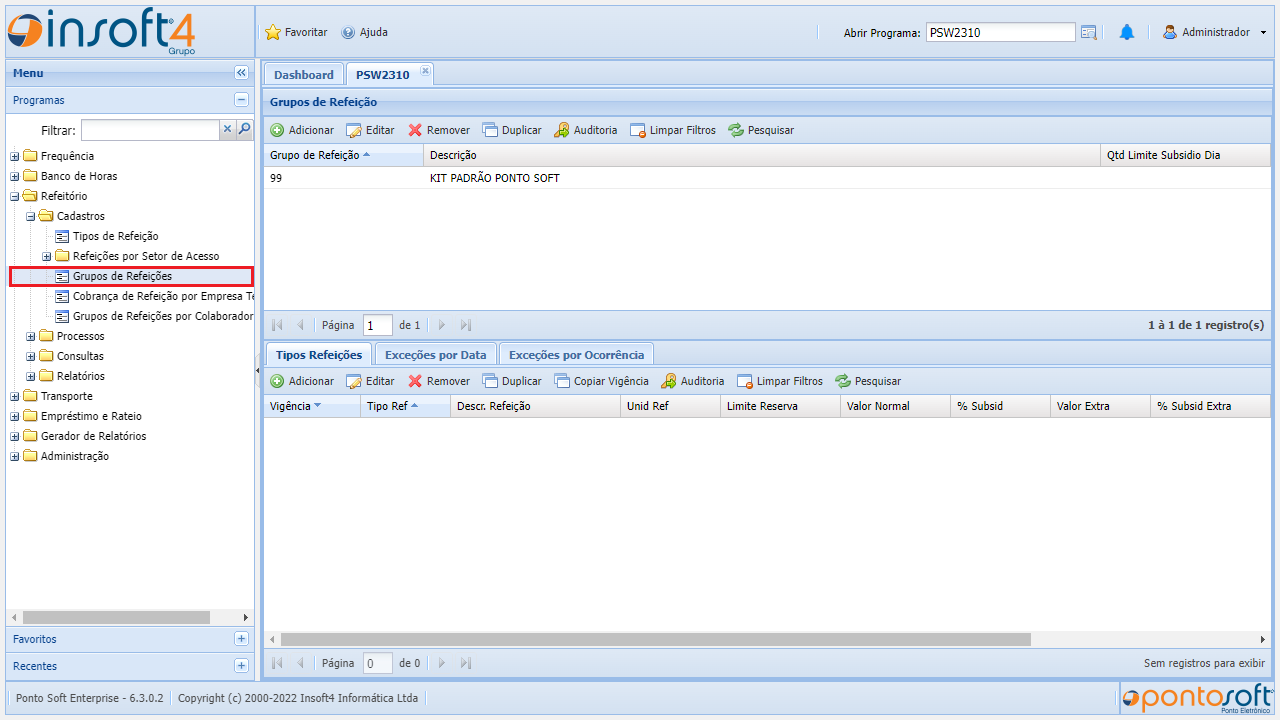
Task: Open the Administrador user dropdown
Action: 1214,32
